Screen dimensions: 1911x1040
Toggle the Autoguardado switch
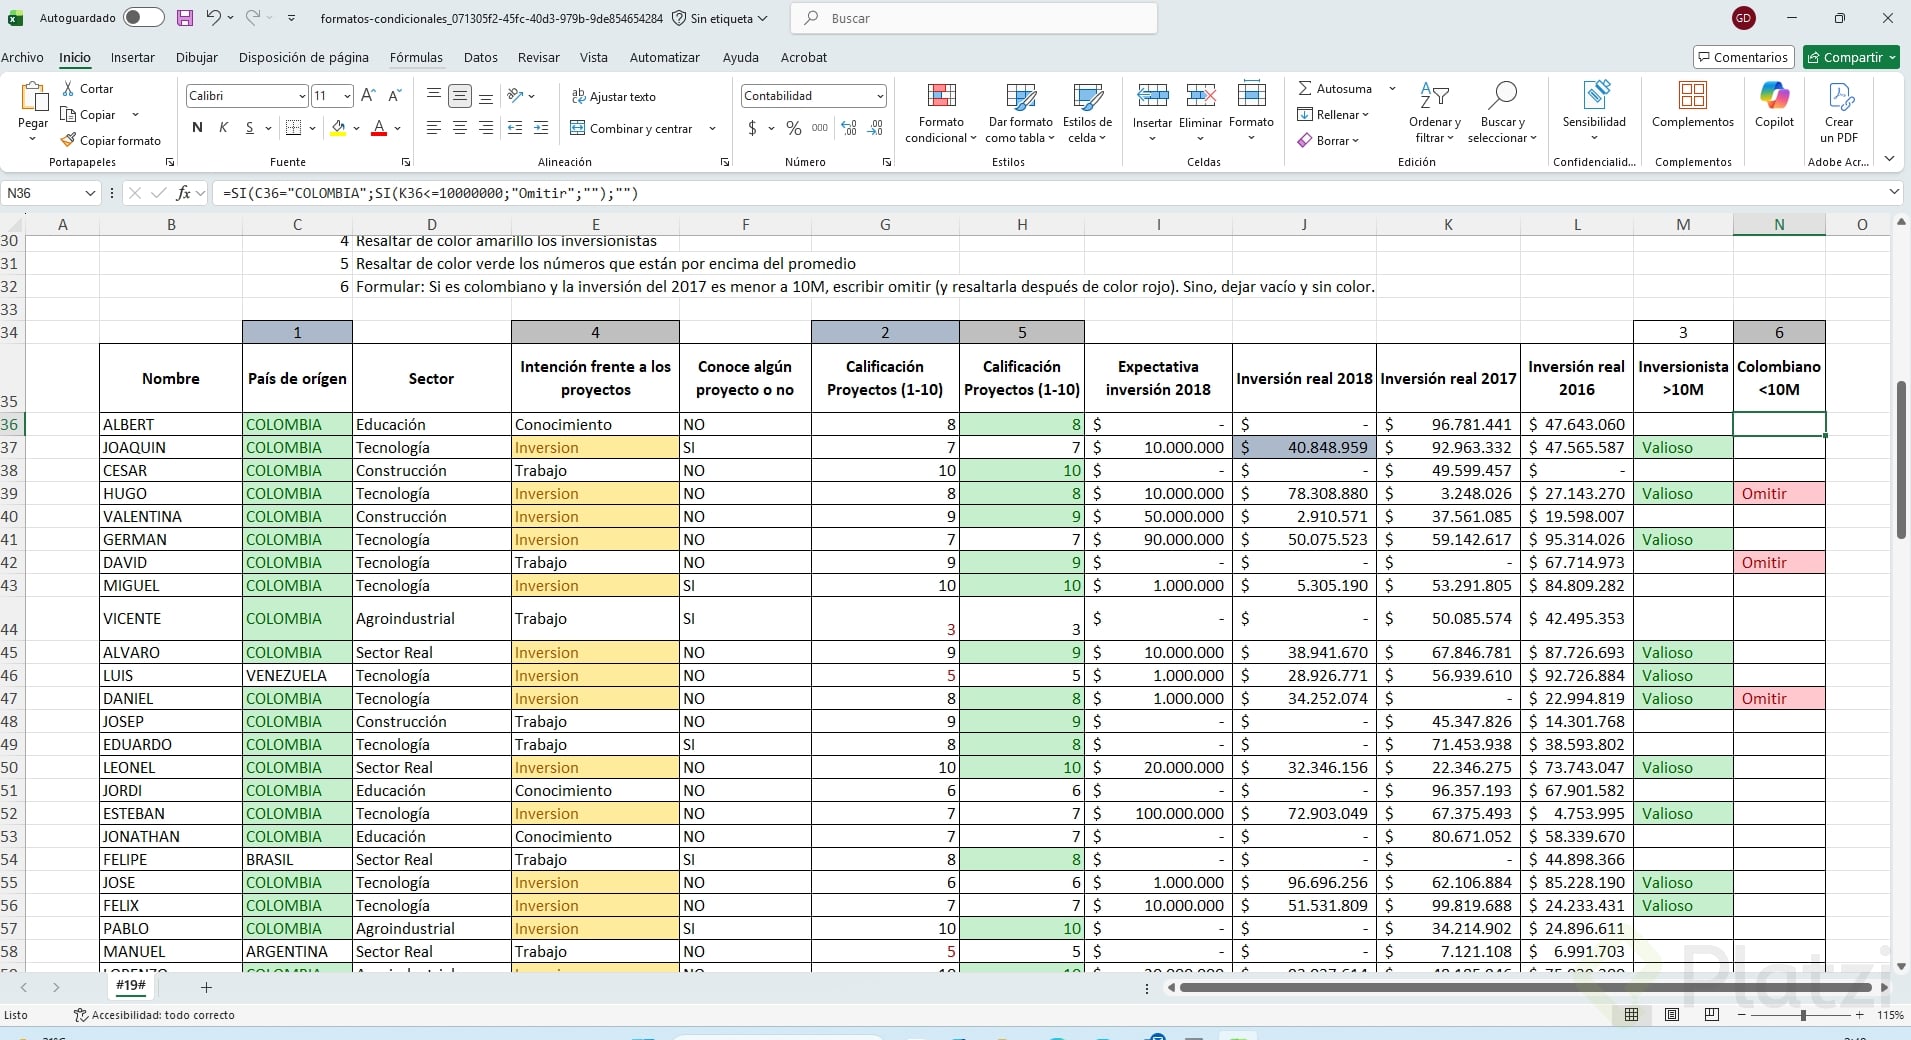point(143,18)
